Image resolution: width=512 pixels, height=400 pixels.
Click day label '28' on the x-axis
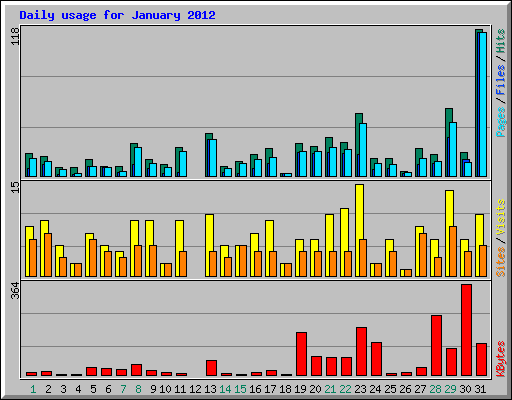click(x=435, y=389)
